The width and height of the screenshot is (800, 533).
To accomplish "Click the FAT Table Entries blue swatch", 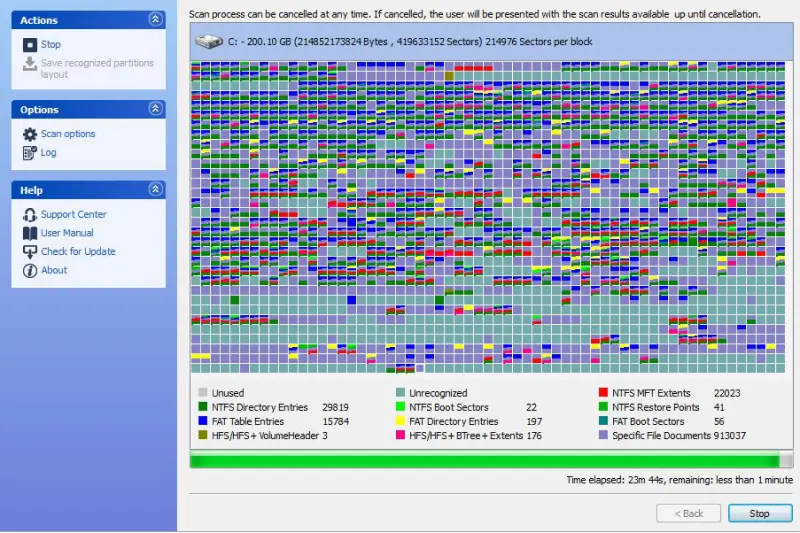I will [203, 421].
